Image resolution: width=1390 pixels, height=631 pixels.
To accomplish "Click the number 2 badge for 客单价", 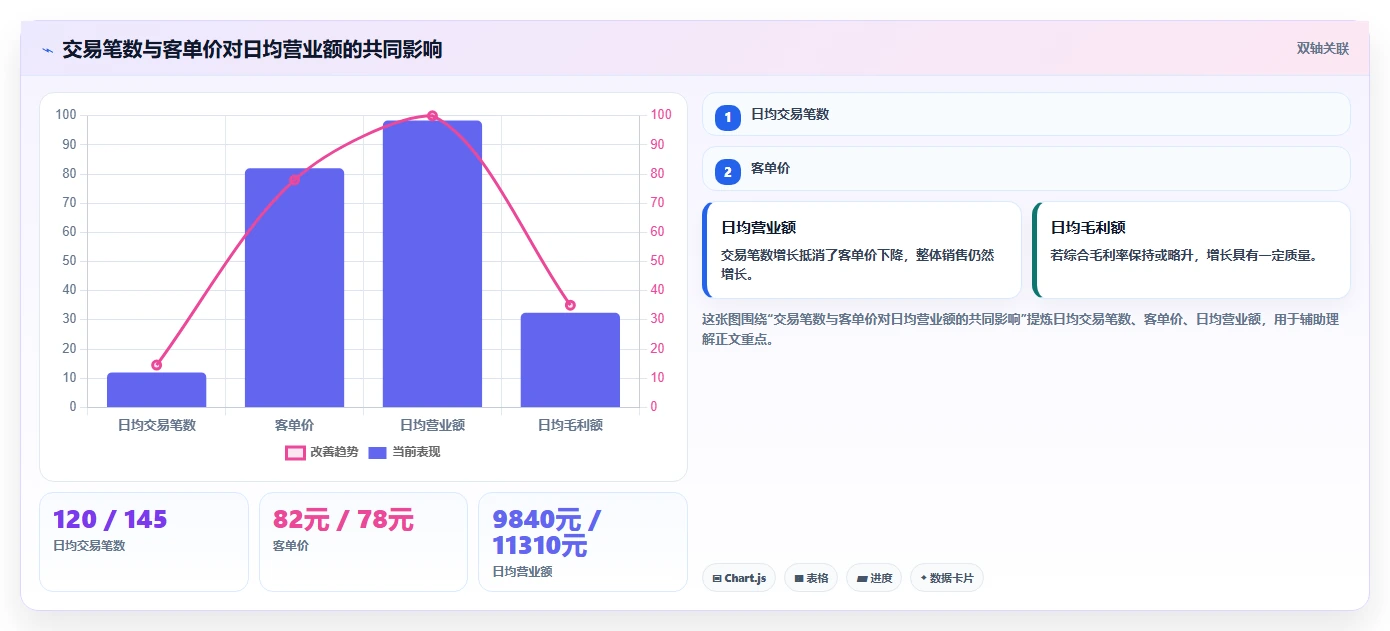I will pyautogui.click(x=728, y=171).
